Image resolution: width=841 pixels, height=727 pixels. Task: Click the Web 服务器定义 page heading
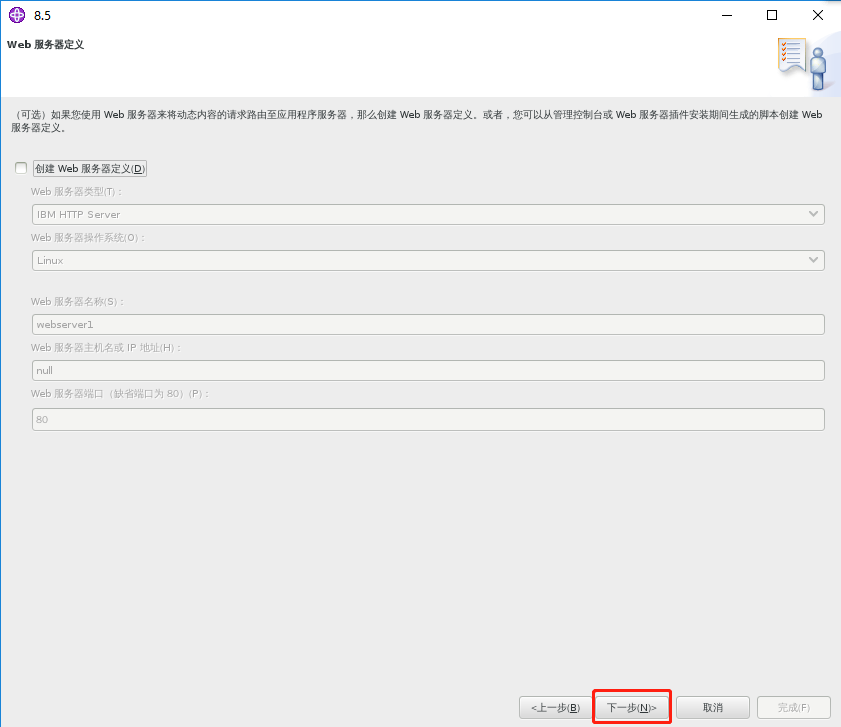46,45
